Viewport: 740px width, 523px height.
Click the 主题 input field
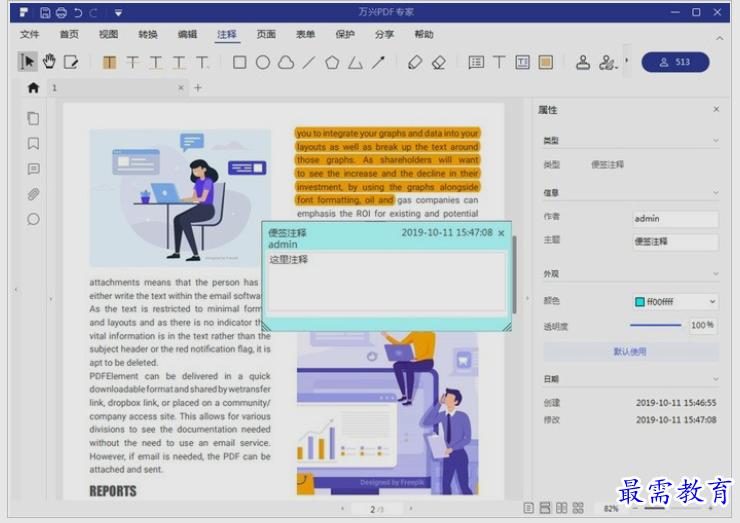(x=675, y=242)
